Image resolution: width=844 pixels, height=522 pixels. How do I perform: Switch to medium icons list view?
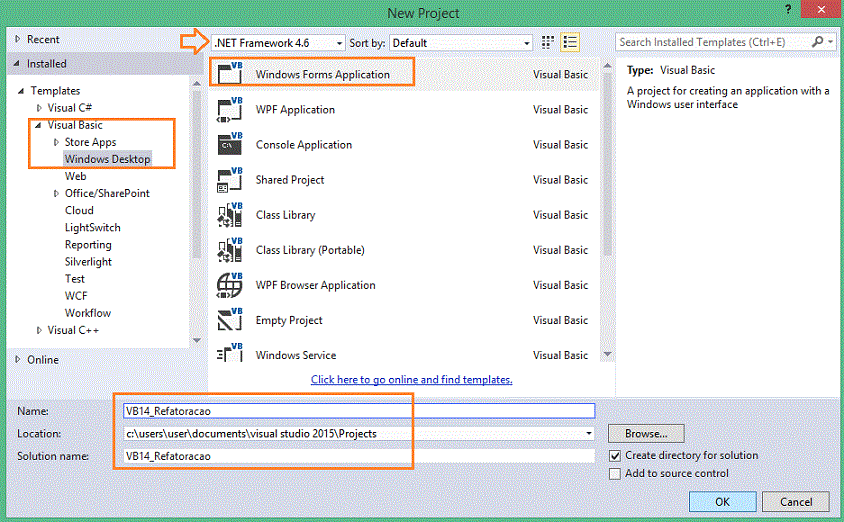(570, 43)
